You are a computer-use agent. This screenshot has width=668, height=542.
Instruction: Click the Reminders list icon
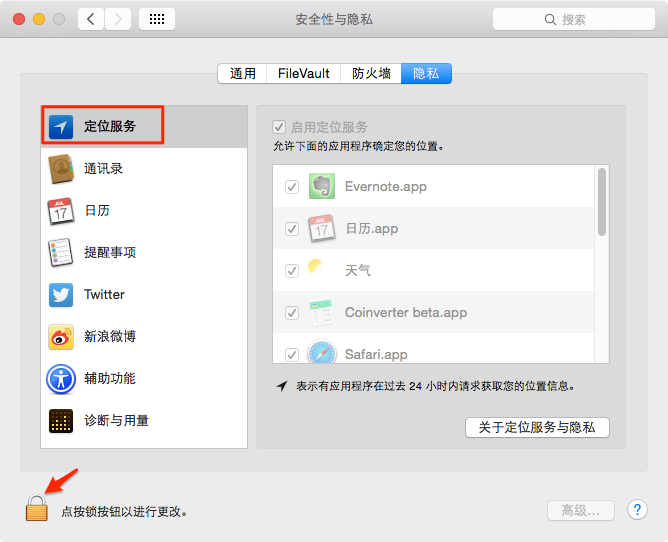tap(60, 252)
